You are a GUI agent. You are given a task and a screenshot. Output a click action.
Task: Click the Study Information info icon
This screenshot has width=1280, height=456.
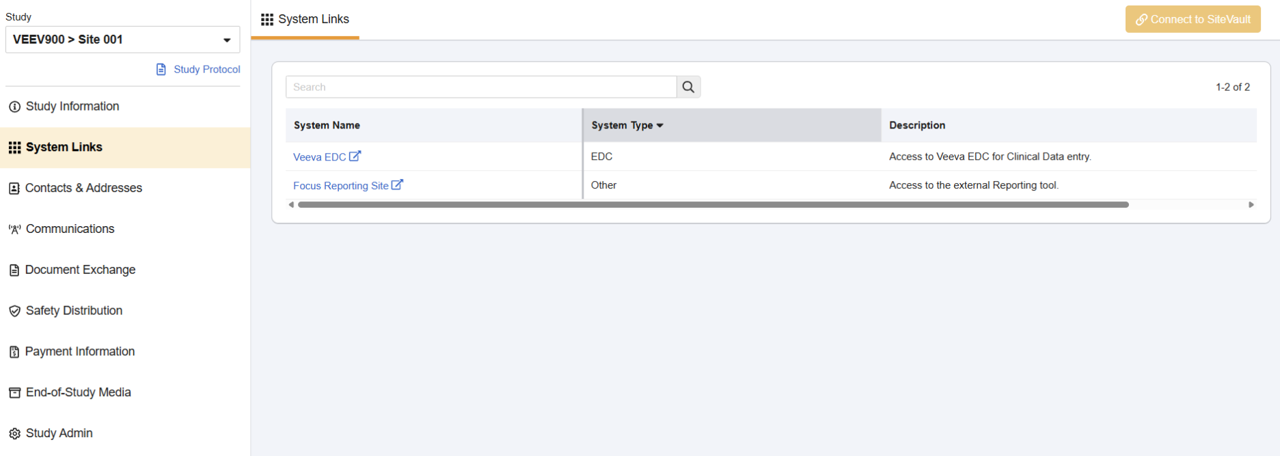[x=14, y=107]
